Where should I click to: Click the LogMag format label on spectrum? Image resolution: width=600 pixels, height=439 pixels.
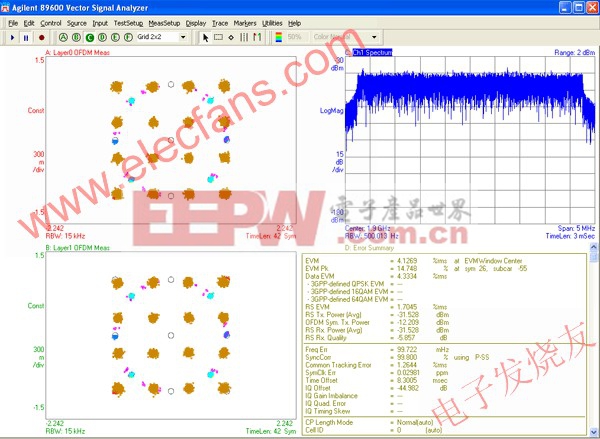point(332,111)
